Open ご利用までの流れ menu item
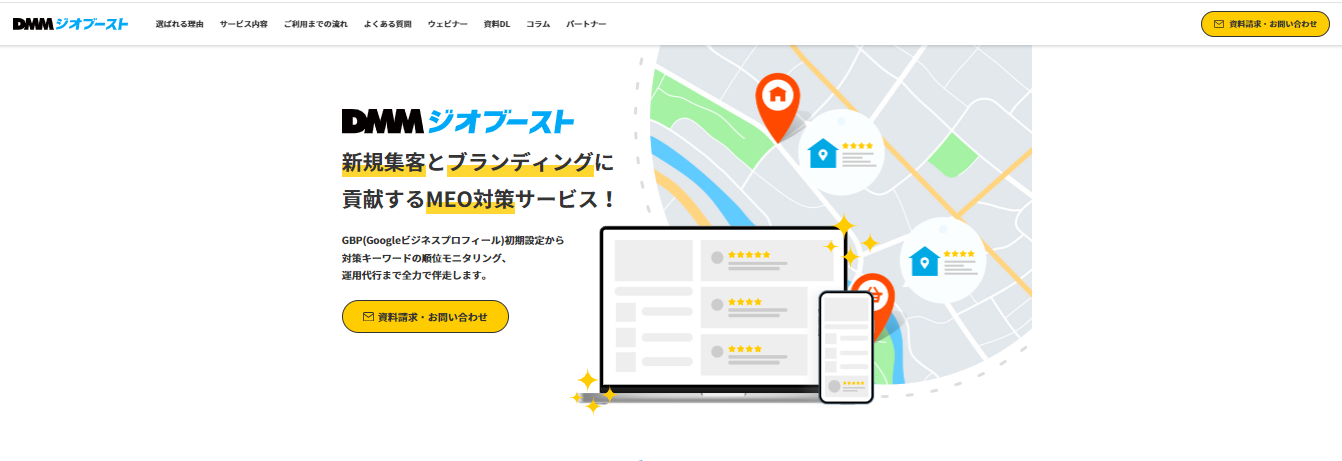 coord(315,23)
